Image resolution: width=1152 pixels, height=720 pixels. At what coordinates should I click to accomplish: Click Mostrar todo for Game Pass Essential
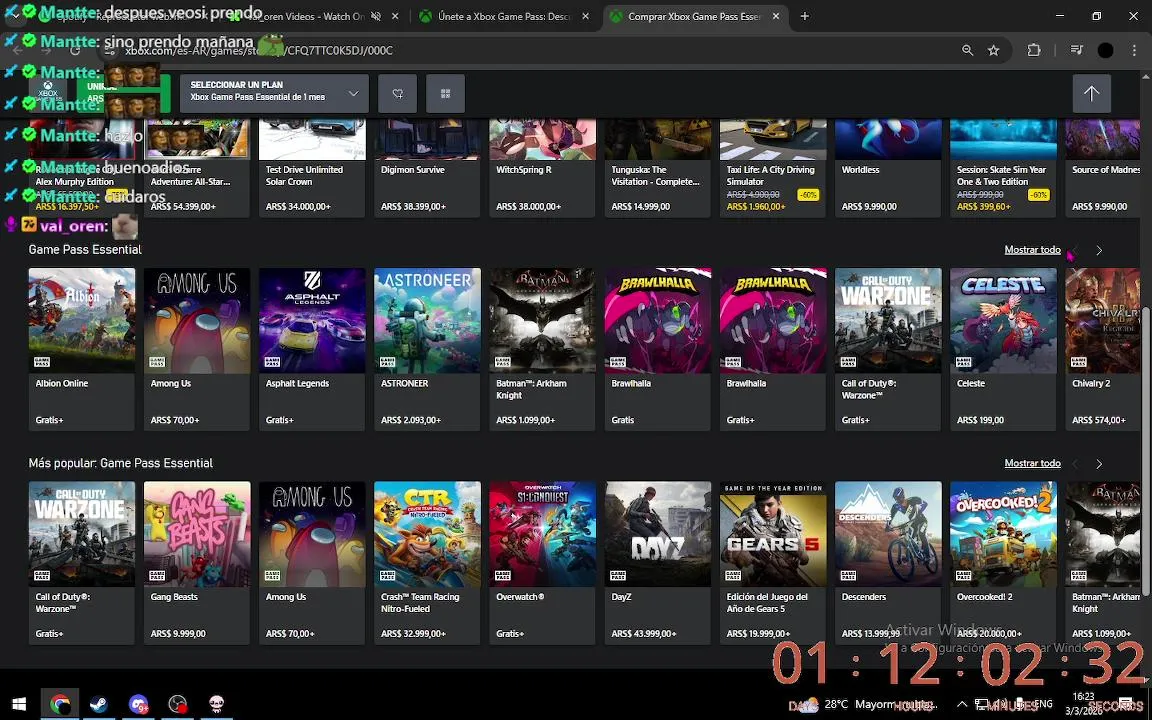tap(1032, 250)
